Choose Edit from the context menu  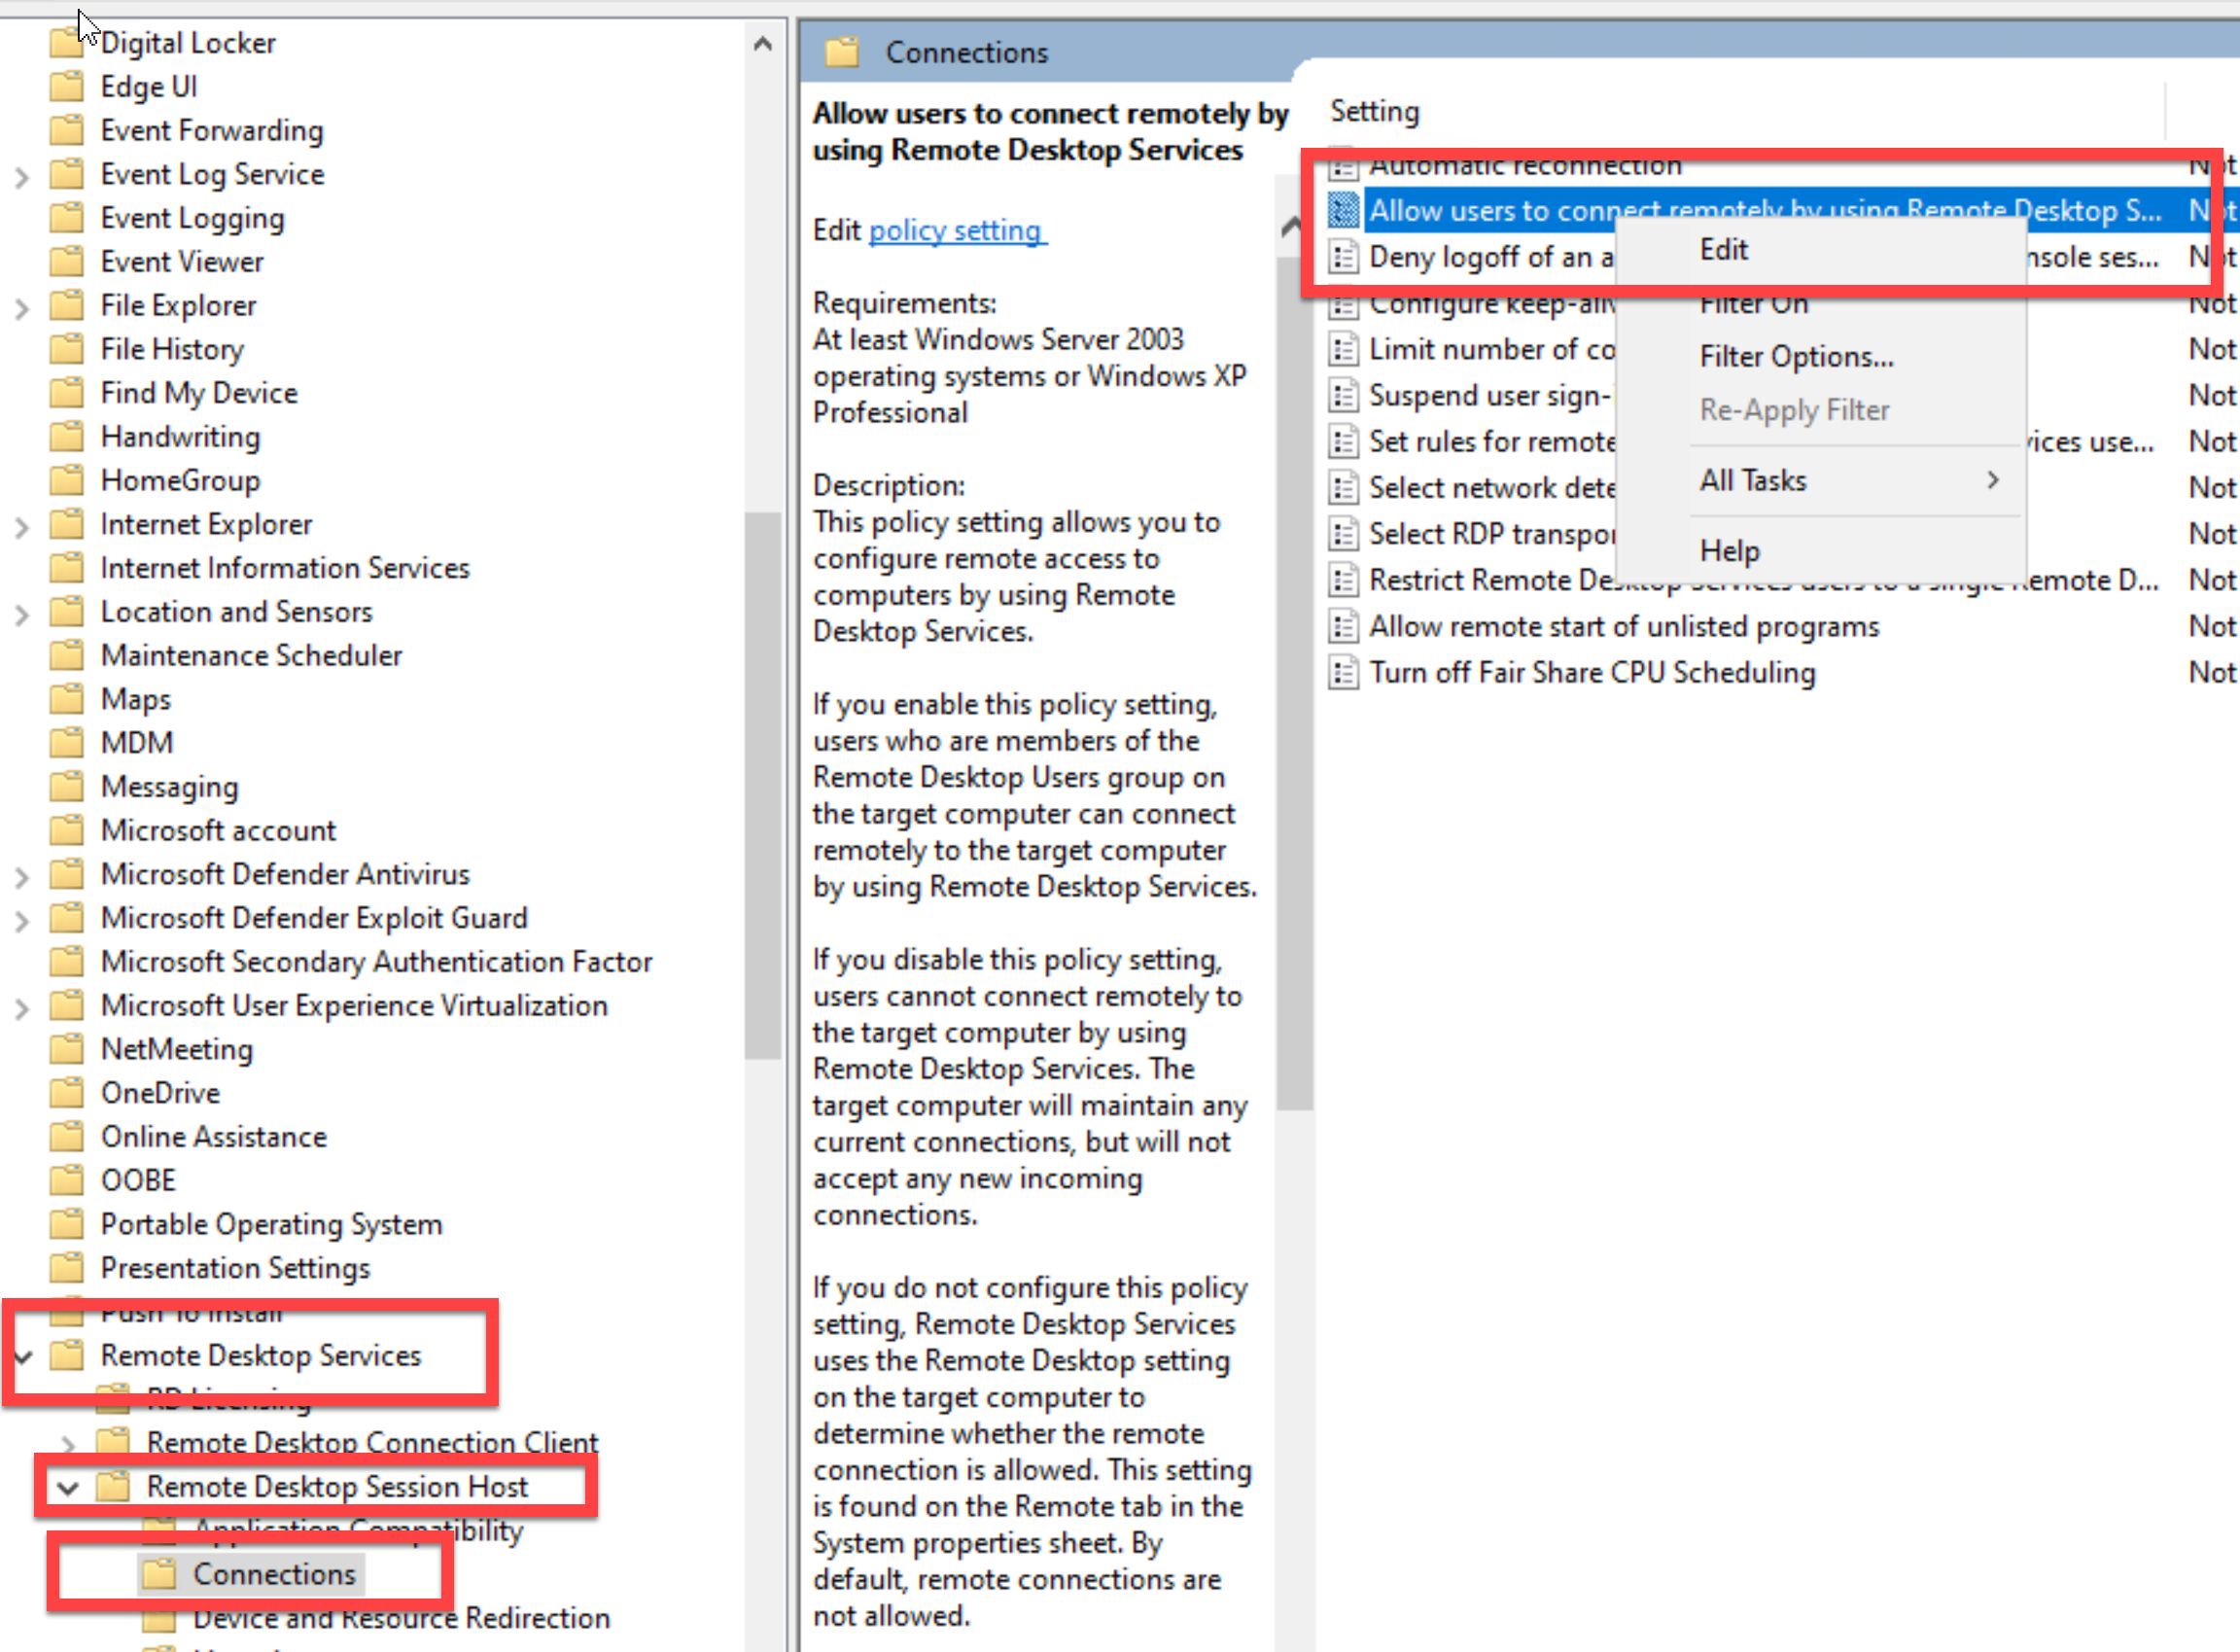(x=1723, y=250)
